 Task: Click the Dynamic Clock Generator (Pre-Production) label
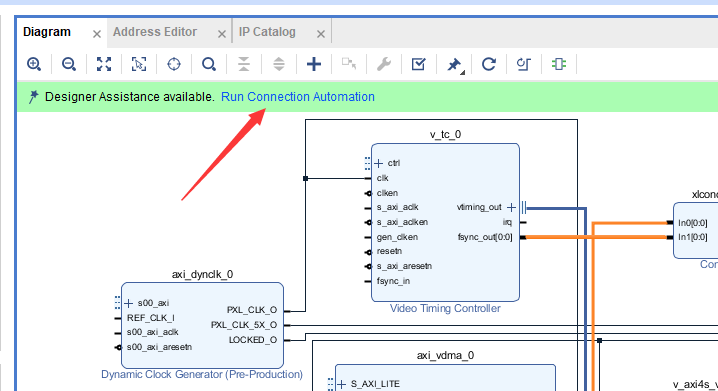(202, 375)
